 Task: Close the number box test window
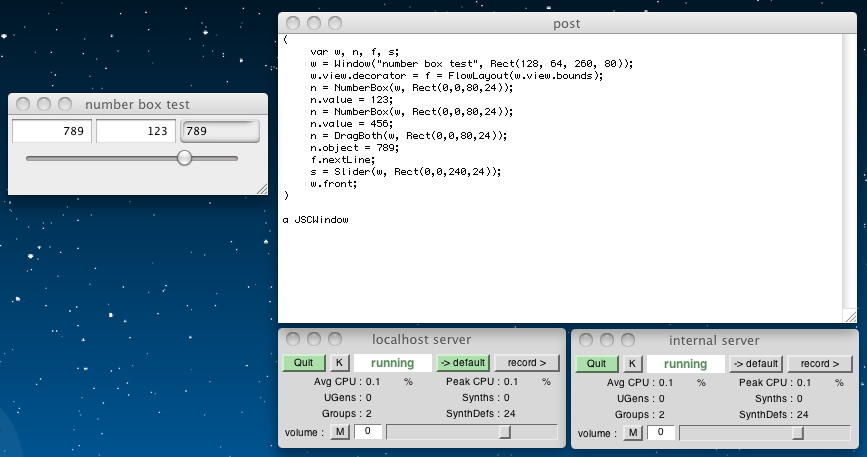(x=25, y=104)
